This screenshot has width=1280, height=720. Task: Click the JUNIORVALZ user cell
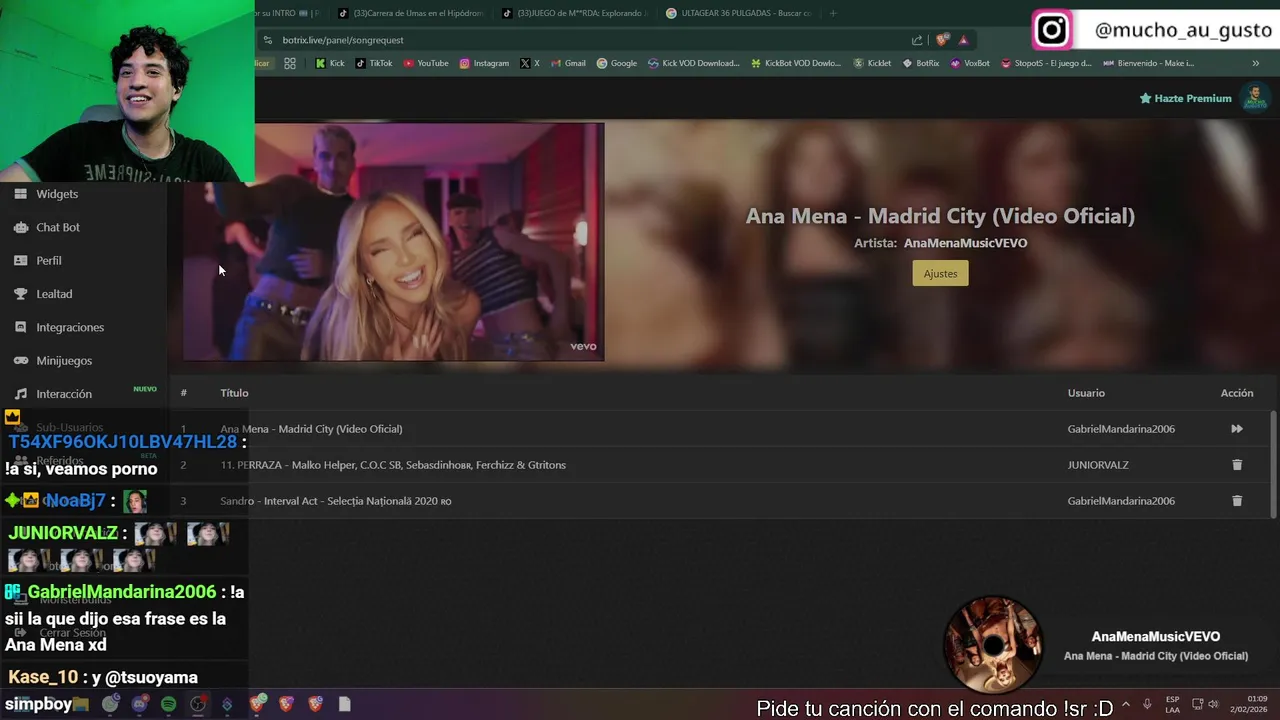tap(1097, 465)
